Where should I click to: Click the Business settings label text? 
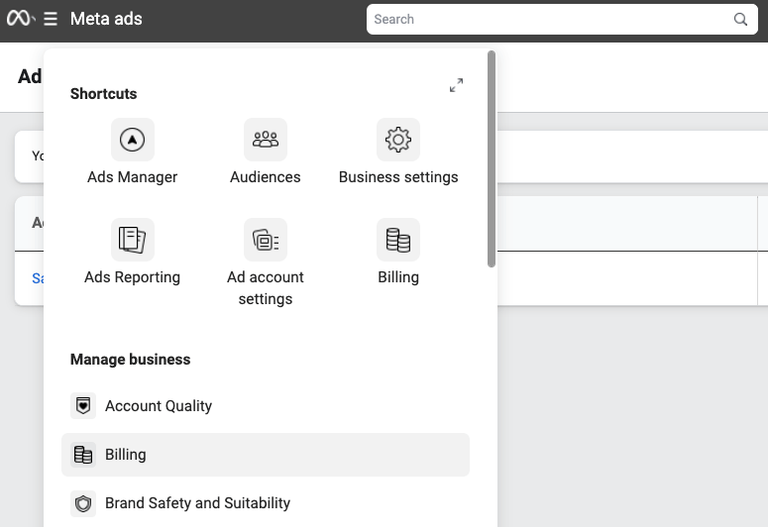tap(398, 177)
